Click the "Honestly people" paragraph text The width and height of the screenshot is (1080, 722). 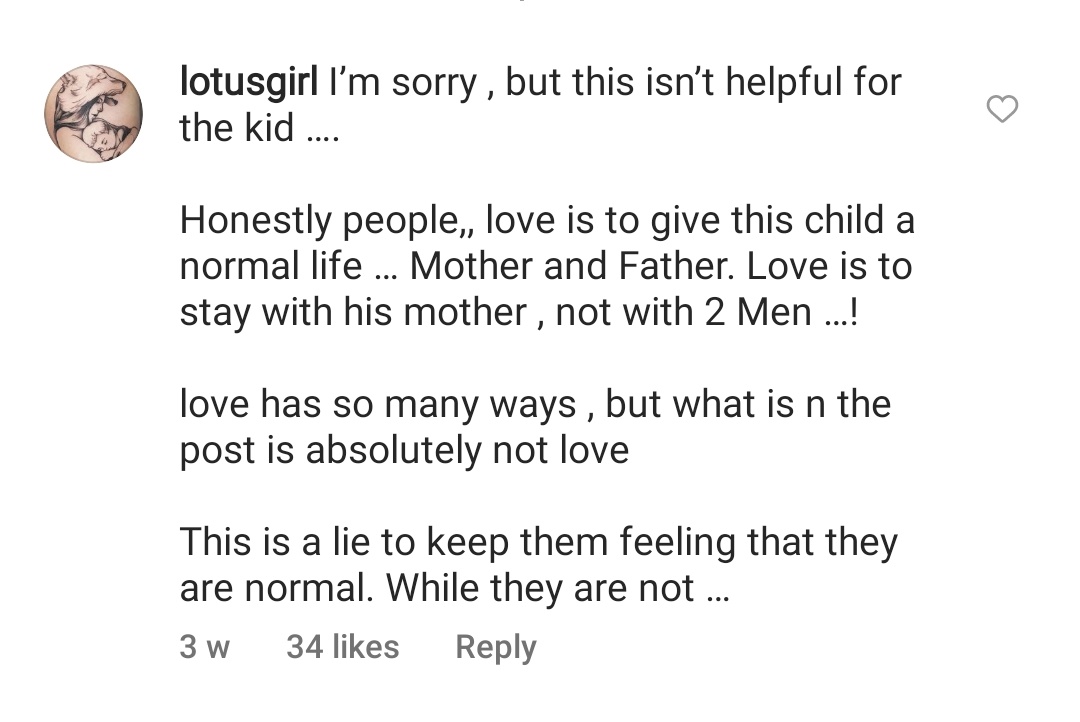click(547, 267)
